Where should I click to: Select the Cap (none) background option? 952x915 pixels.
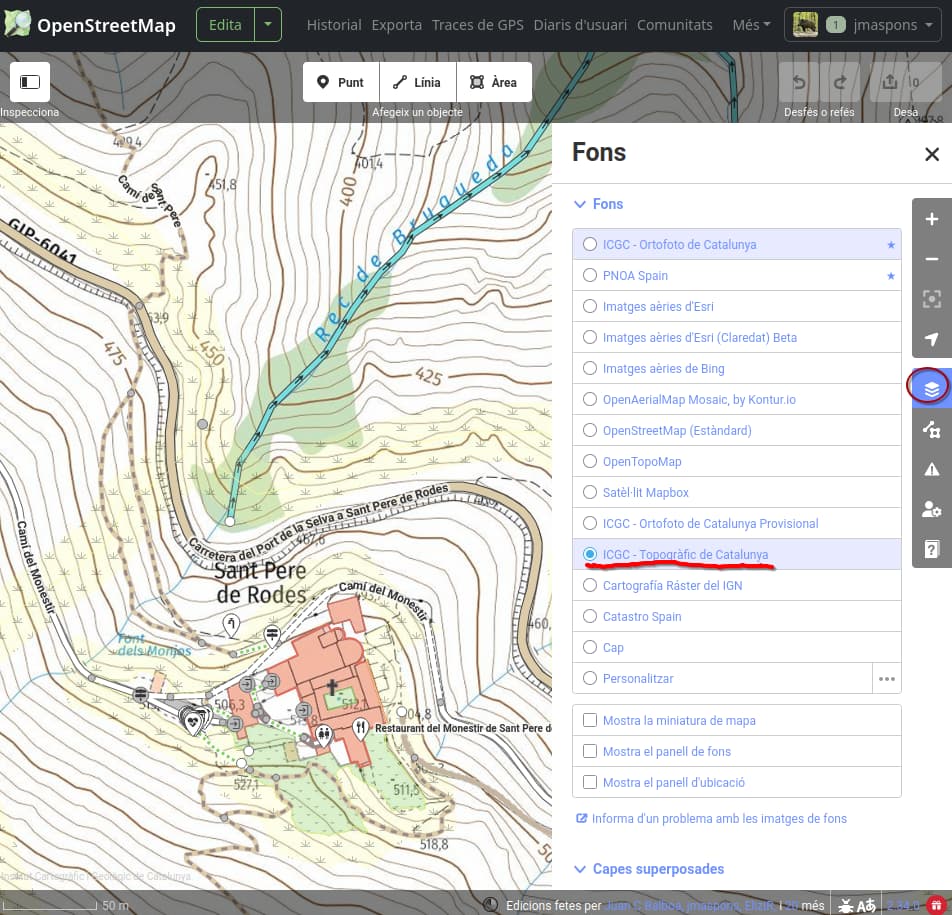(x=736, y=647)
